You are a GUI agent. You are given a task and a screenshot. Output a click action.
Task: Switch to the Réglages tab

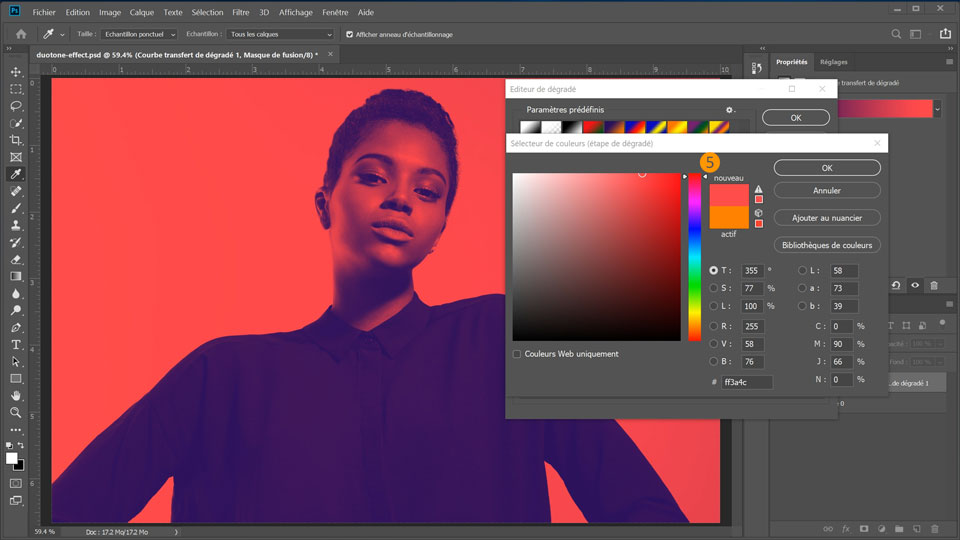click(834, 62)
